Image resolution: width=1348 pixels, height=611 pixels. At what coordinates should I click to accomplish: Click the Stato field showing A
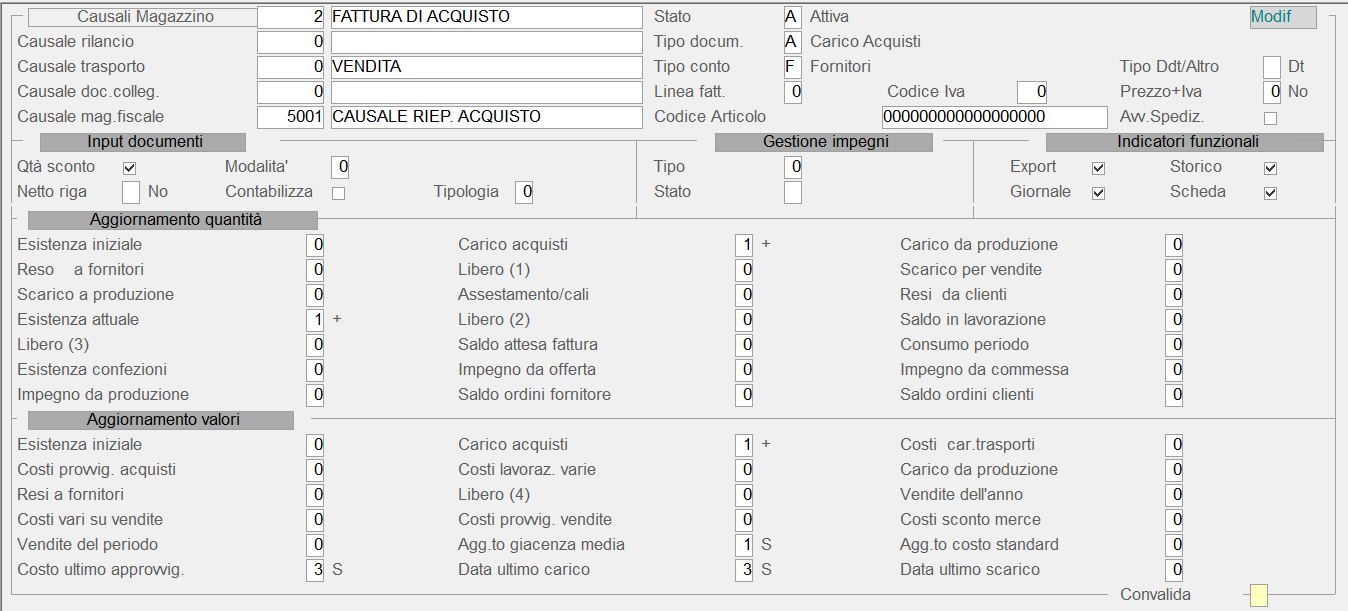(x=792, y=17)
